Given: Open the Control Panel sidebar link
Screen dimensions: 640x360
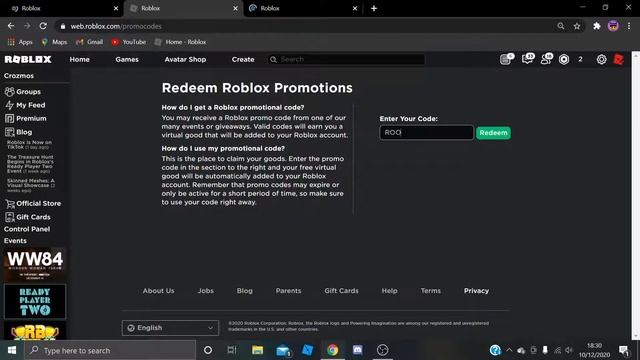Looking at the screenshot, I should point(27,229).
